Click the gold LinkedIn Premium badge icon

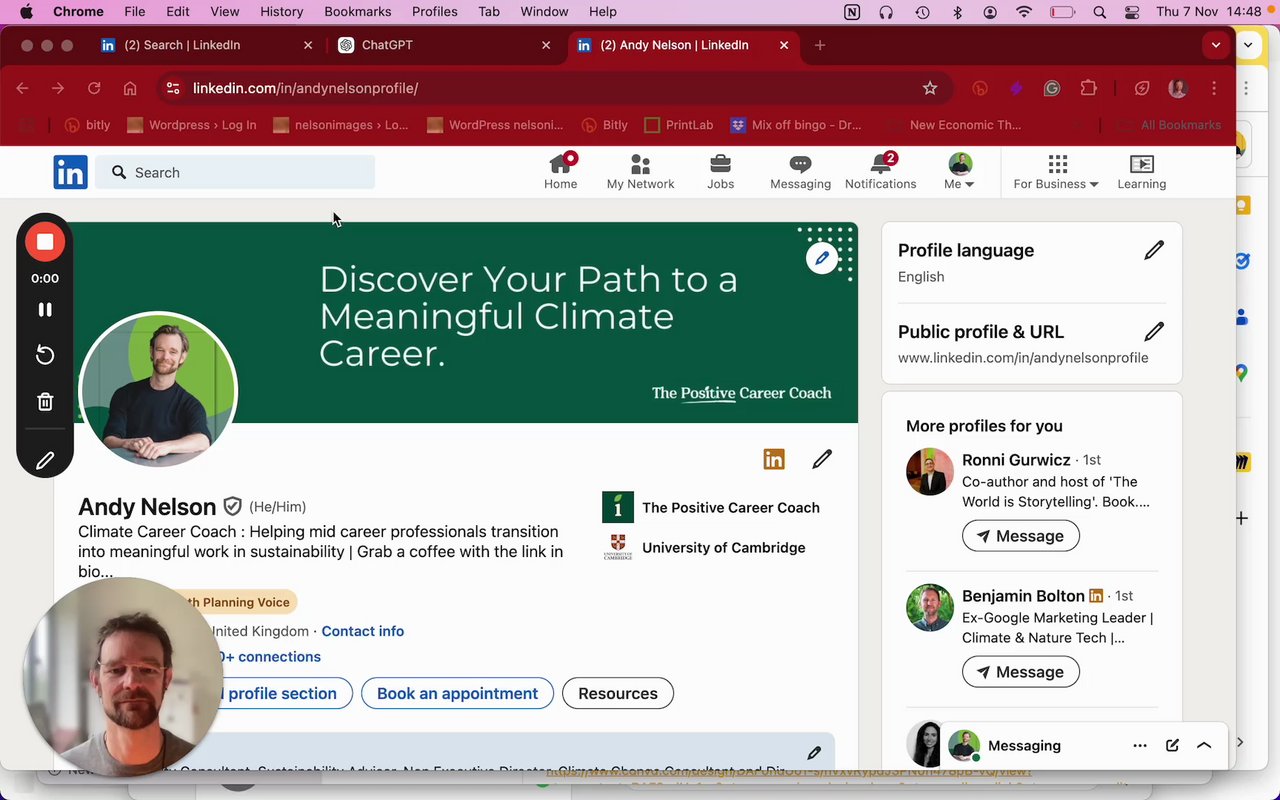click(x=774, y=459)
